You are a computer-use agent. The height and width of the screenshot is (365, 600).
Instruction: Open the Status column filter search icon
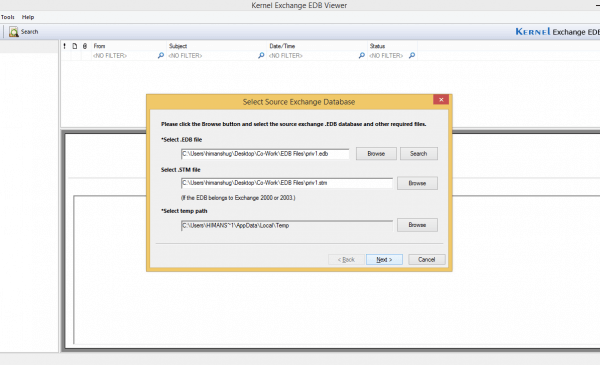tap(412, 55)
